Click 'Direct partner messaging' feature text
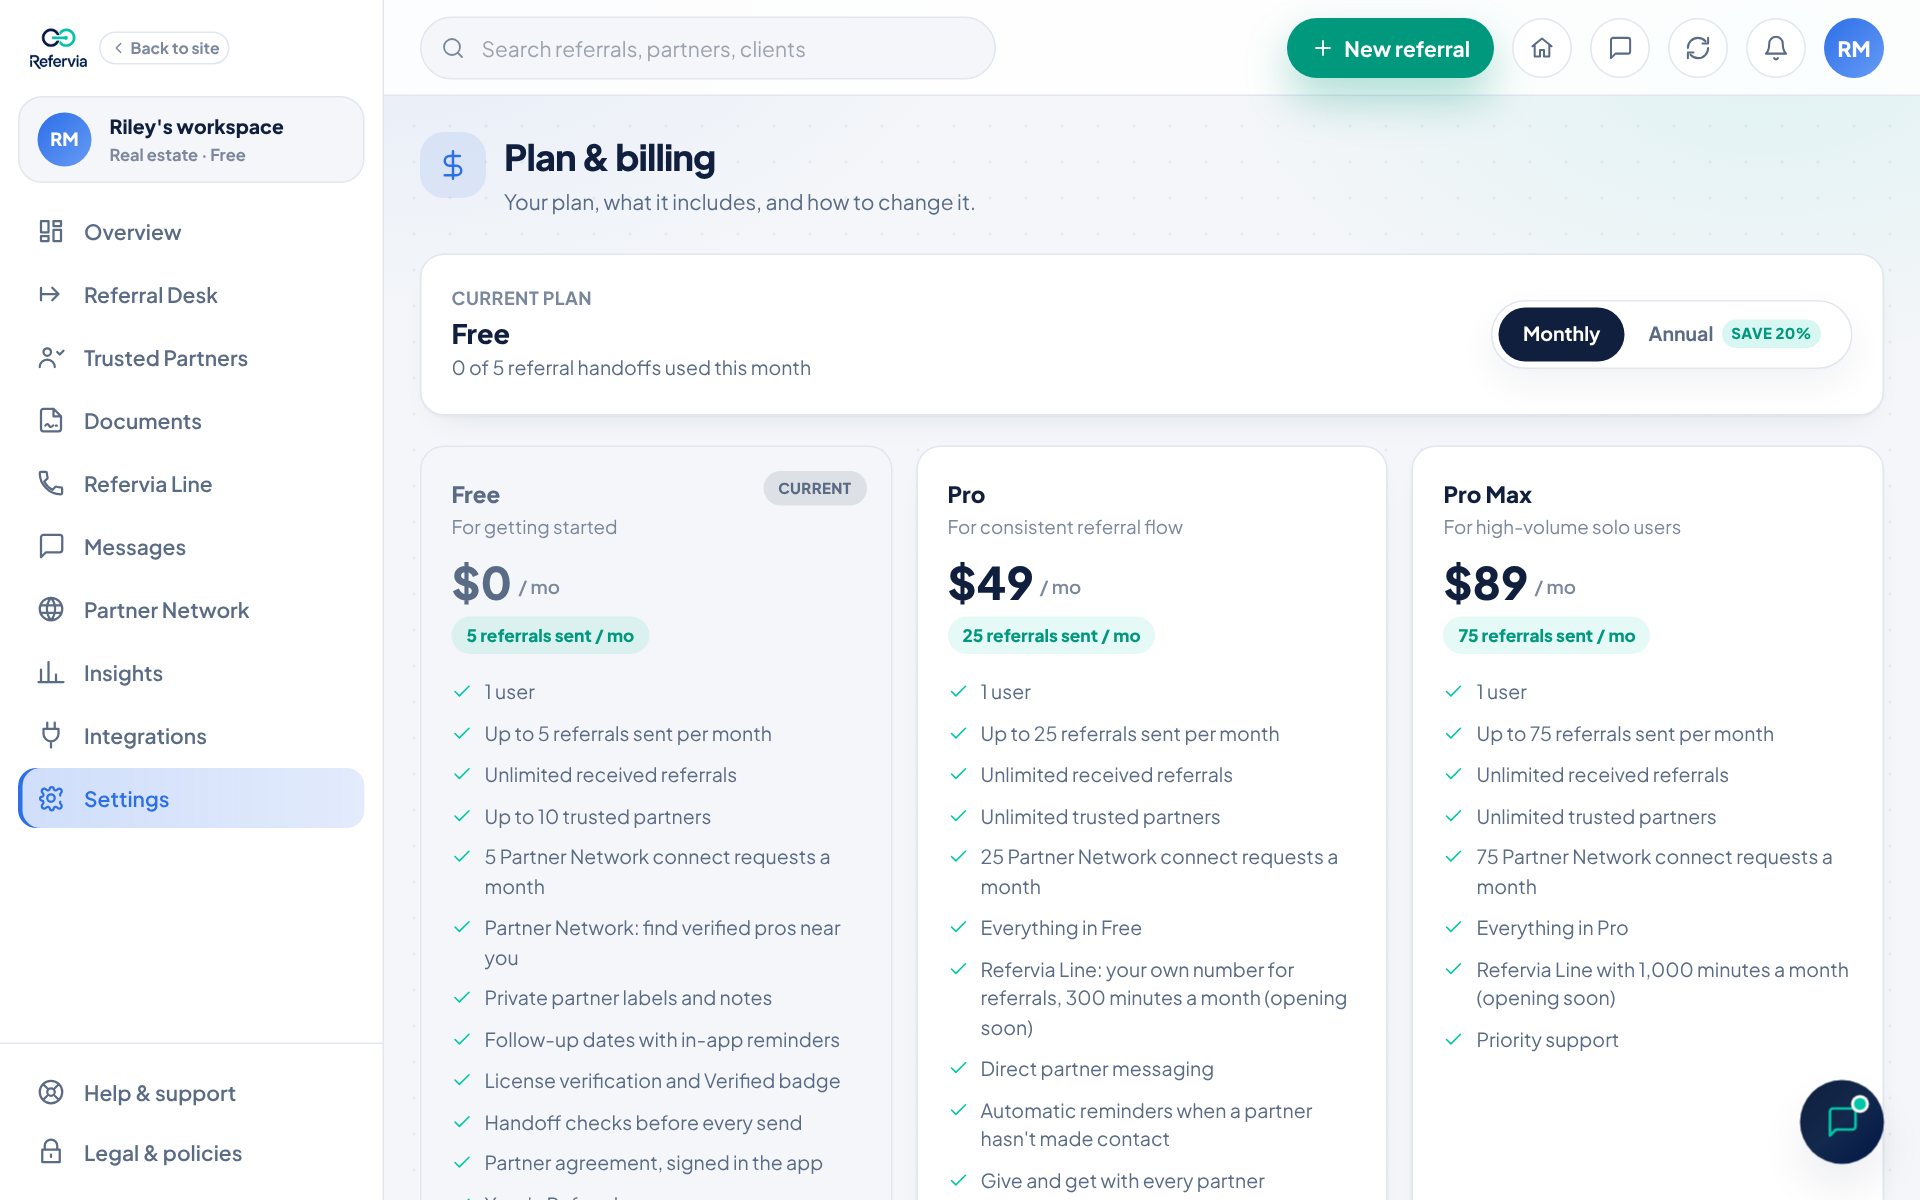 coord(1097,1069)
